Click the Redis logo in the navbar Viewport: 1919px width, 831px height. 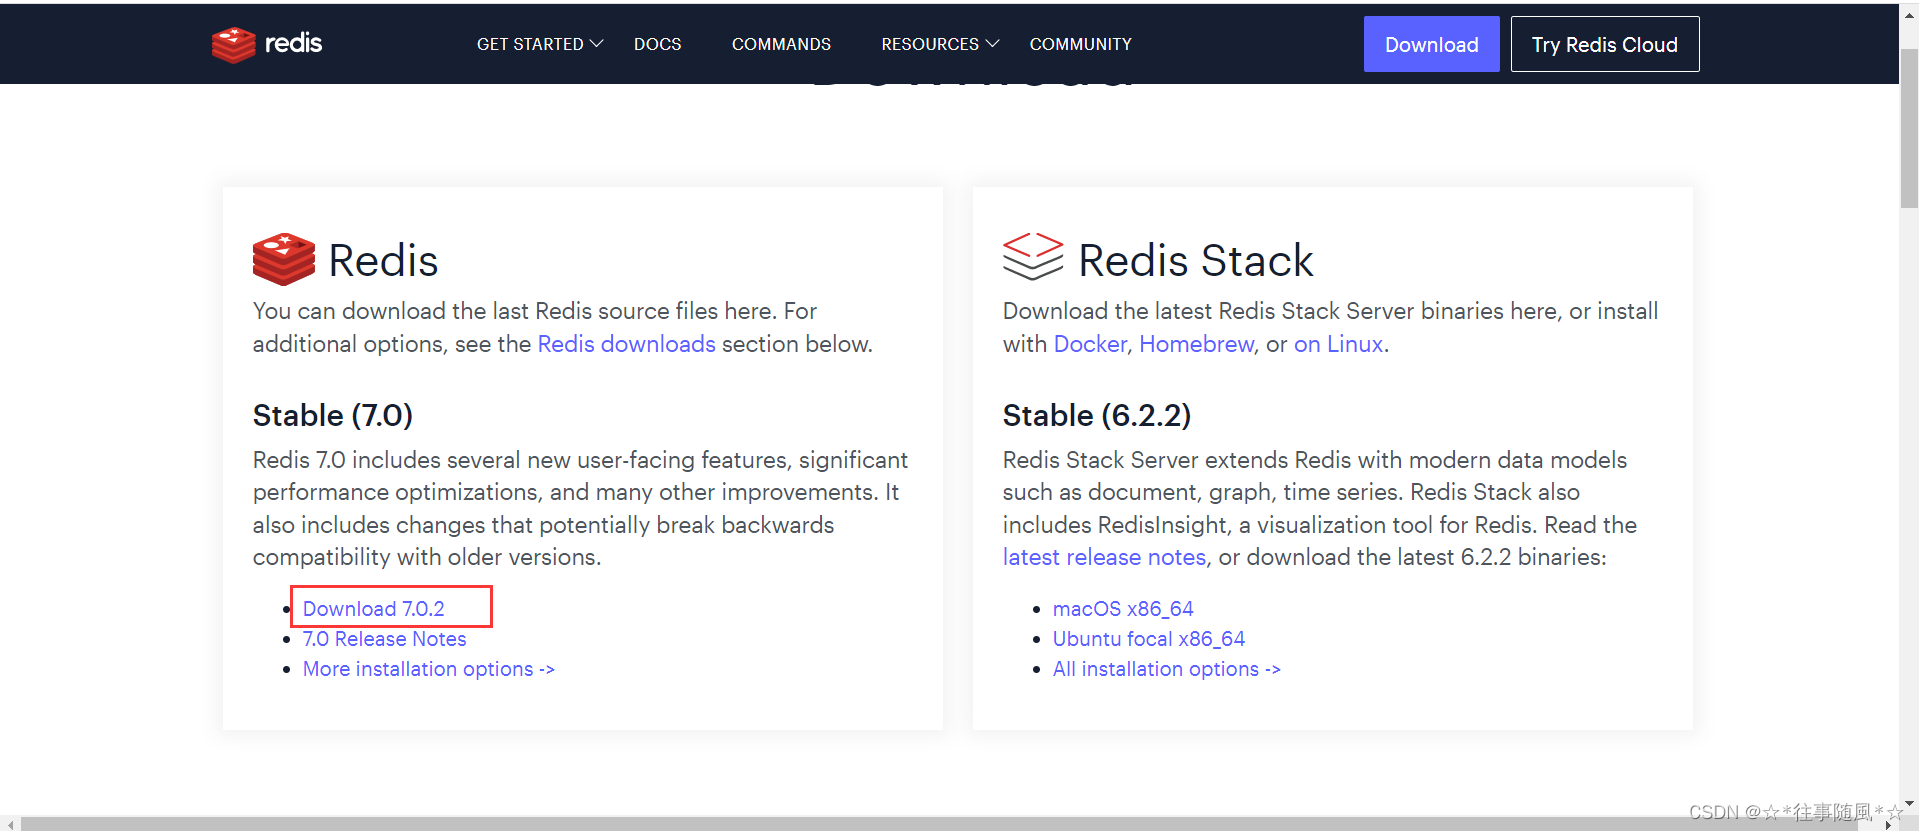[x=267, y=44]
